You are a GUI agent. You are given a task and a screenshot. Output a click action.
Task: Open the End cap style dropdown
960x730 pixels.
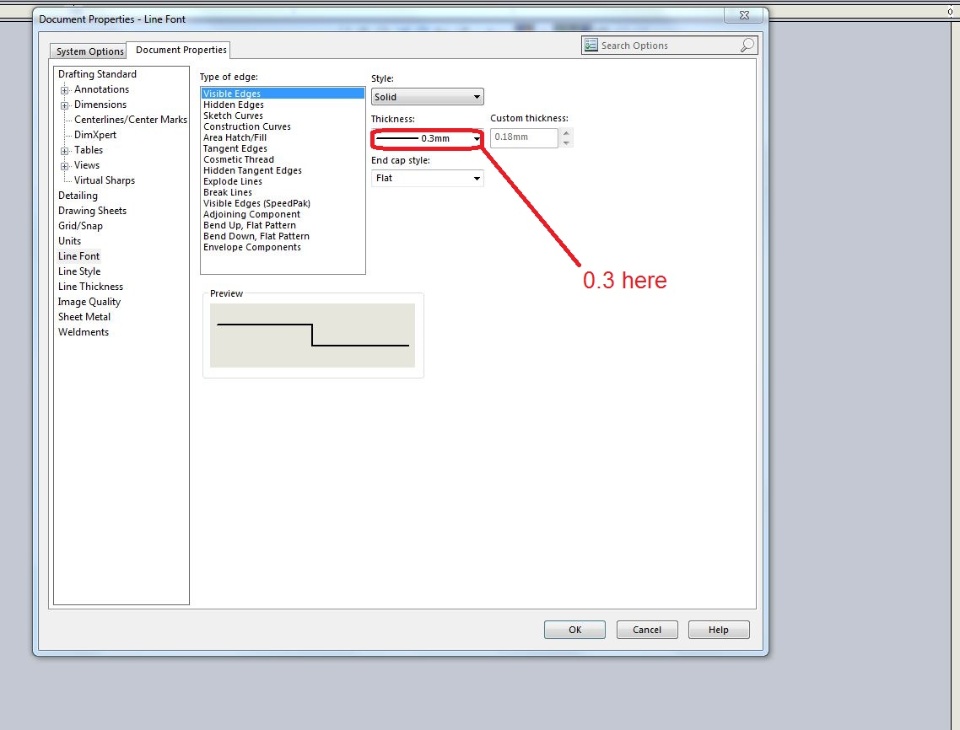pyautogui.click(x=427, y=178)
